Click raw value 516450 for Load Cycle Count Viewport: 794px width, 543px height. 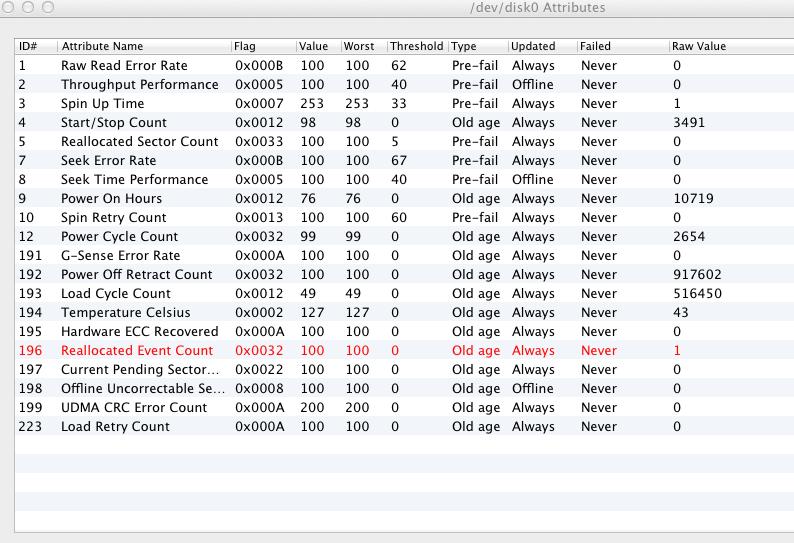[x=697, y=294]
